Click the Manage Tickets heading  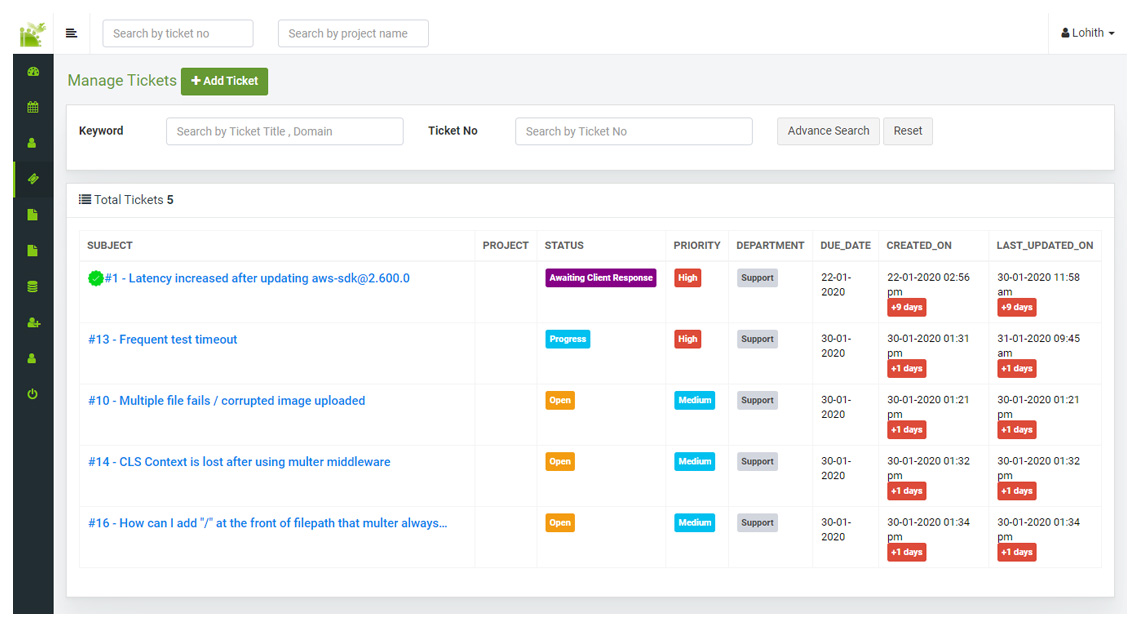[x=122, y=80]
